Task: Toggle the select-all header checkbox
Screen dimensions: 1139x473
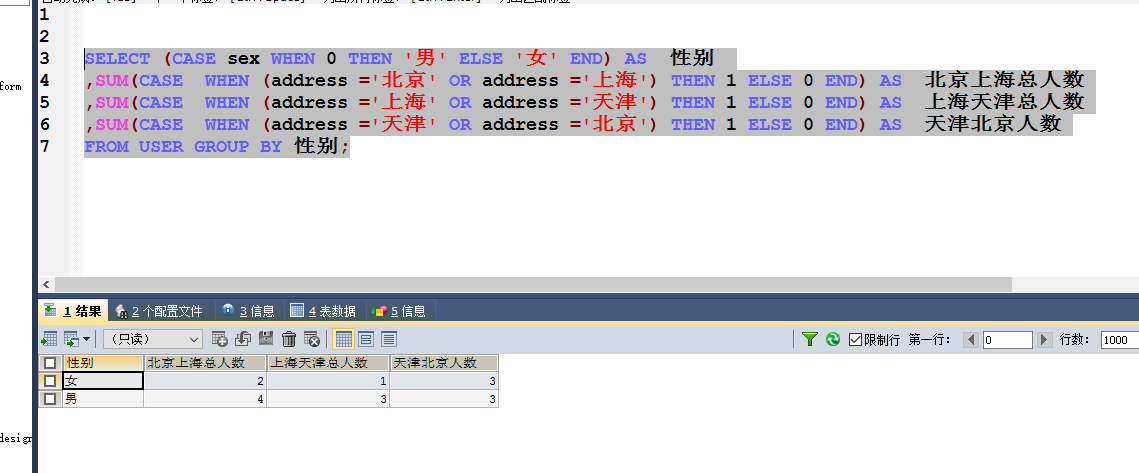Action: pos(49,363)
